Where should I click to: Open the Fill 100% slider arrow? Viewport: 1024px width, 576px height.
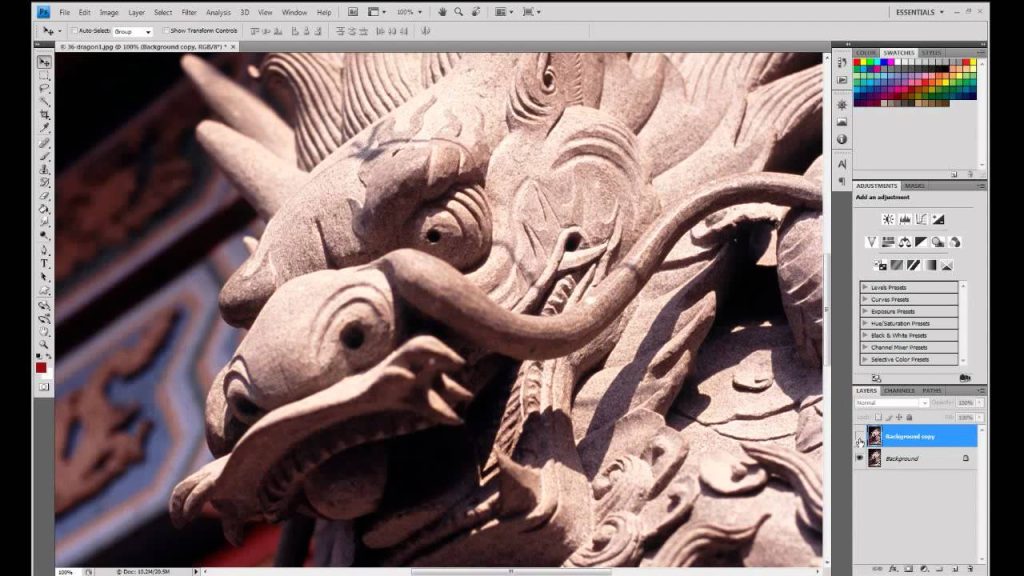[979, 417]
